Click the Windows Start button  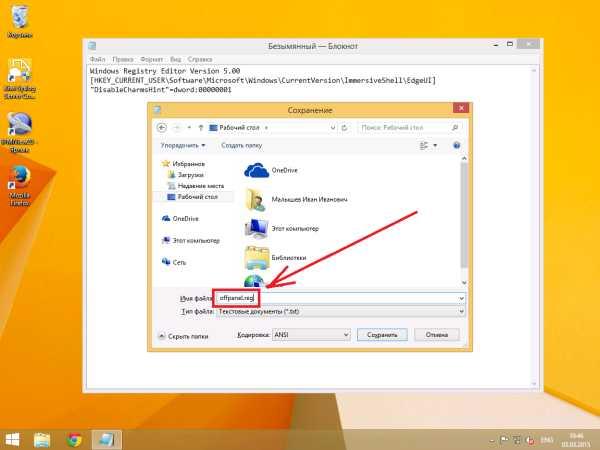[x=12, y=439]
